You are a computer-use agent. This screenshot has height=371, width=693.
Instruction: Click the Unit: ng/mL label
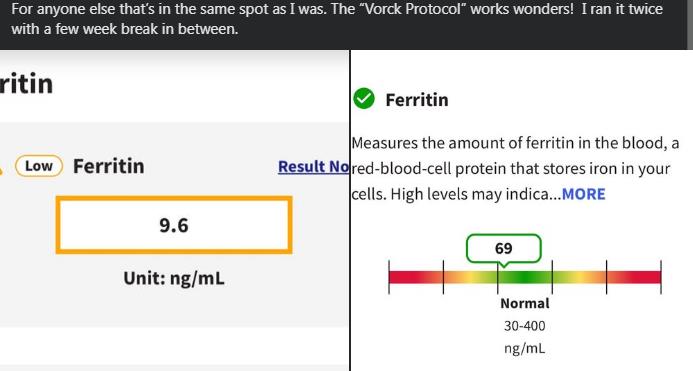click(174, 279)
